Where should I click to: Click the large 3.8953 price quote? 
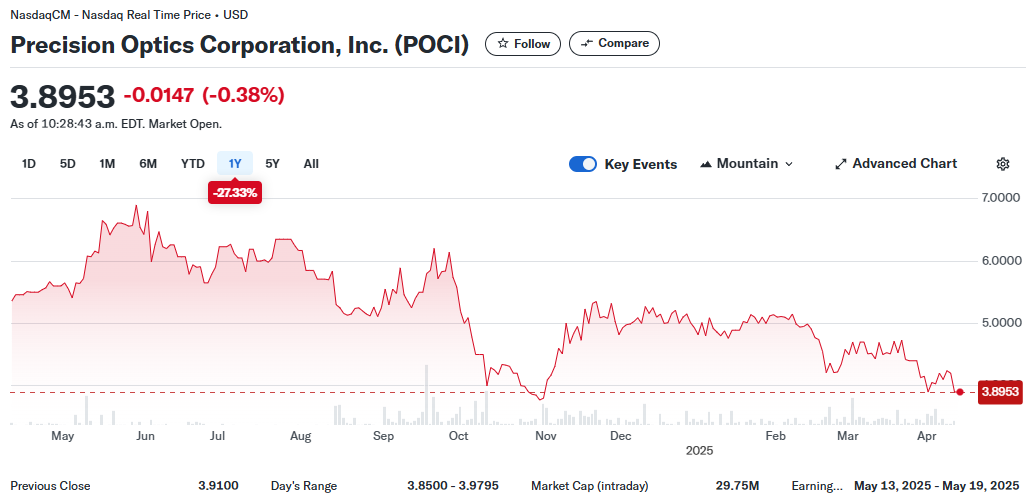(x=63, y=96)
